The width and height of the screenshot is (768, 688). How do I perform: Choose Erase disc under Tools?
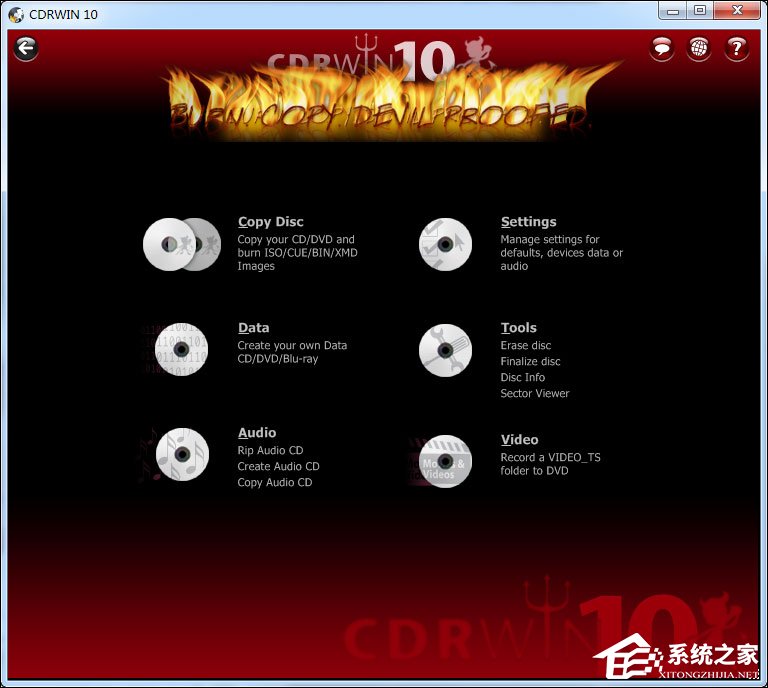(x=525, y=345)
